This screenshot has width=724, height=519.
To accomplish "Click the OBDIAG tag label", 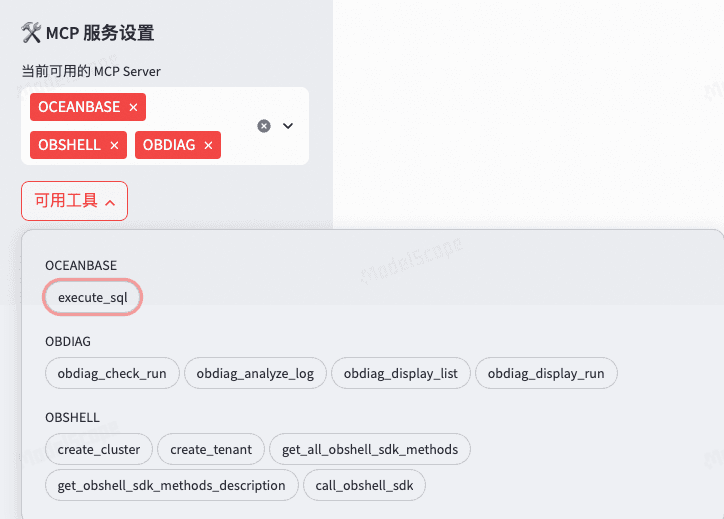I will 169,145.
